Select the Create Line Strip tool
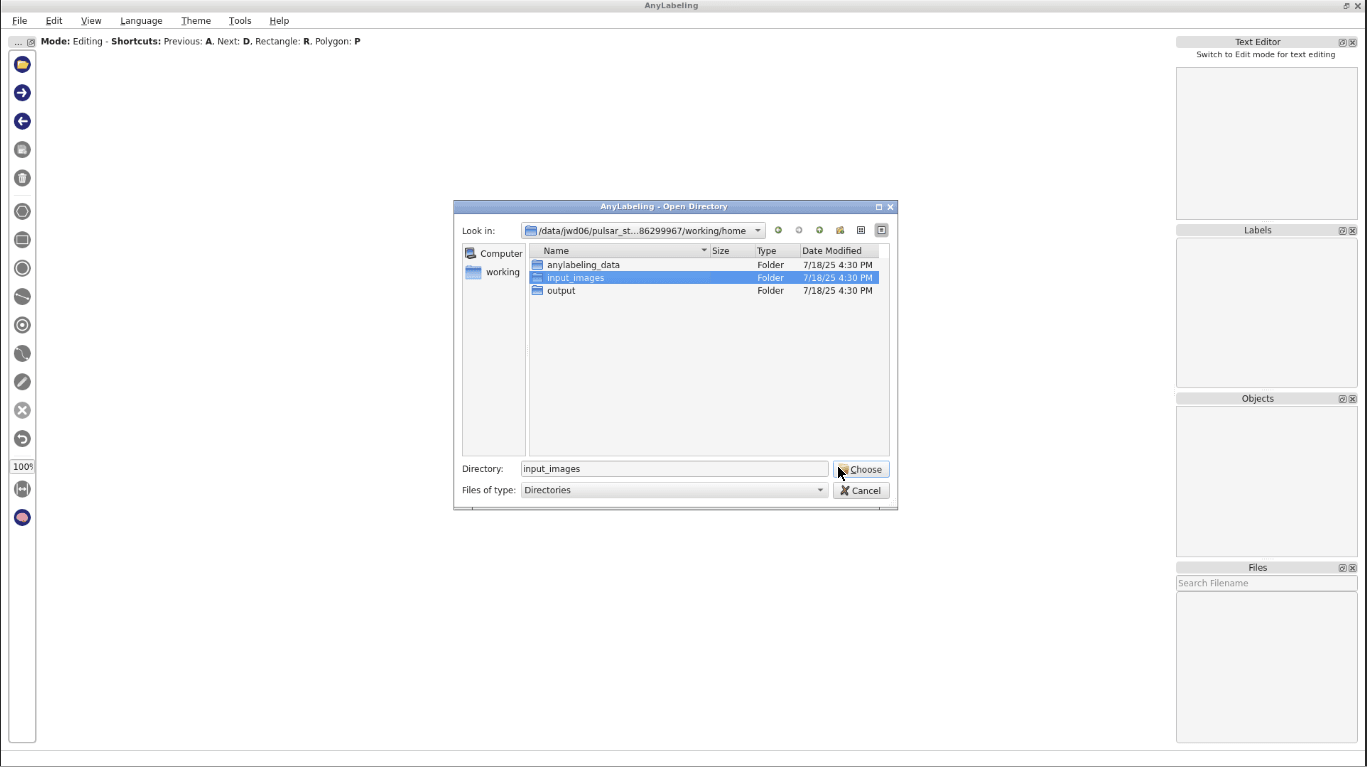 22,354
